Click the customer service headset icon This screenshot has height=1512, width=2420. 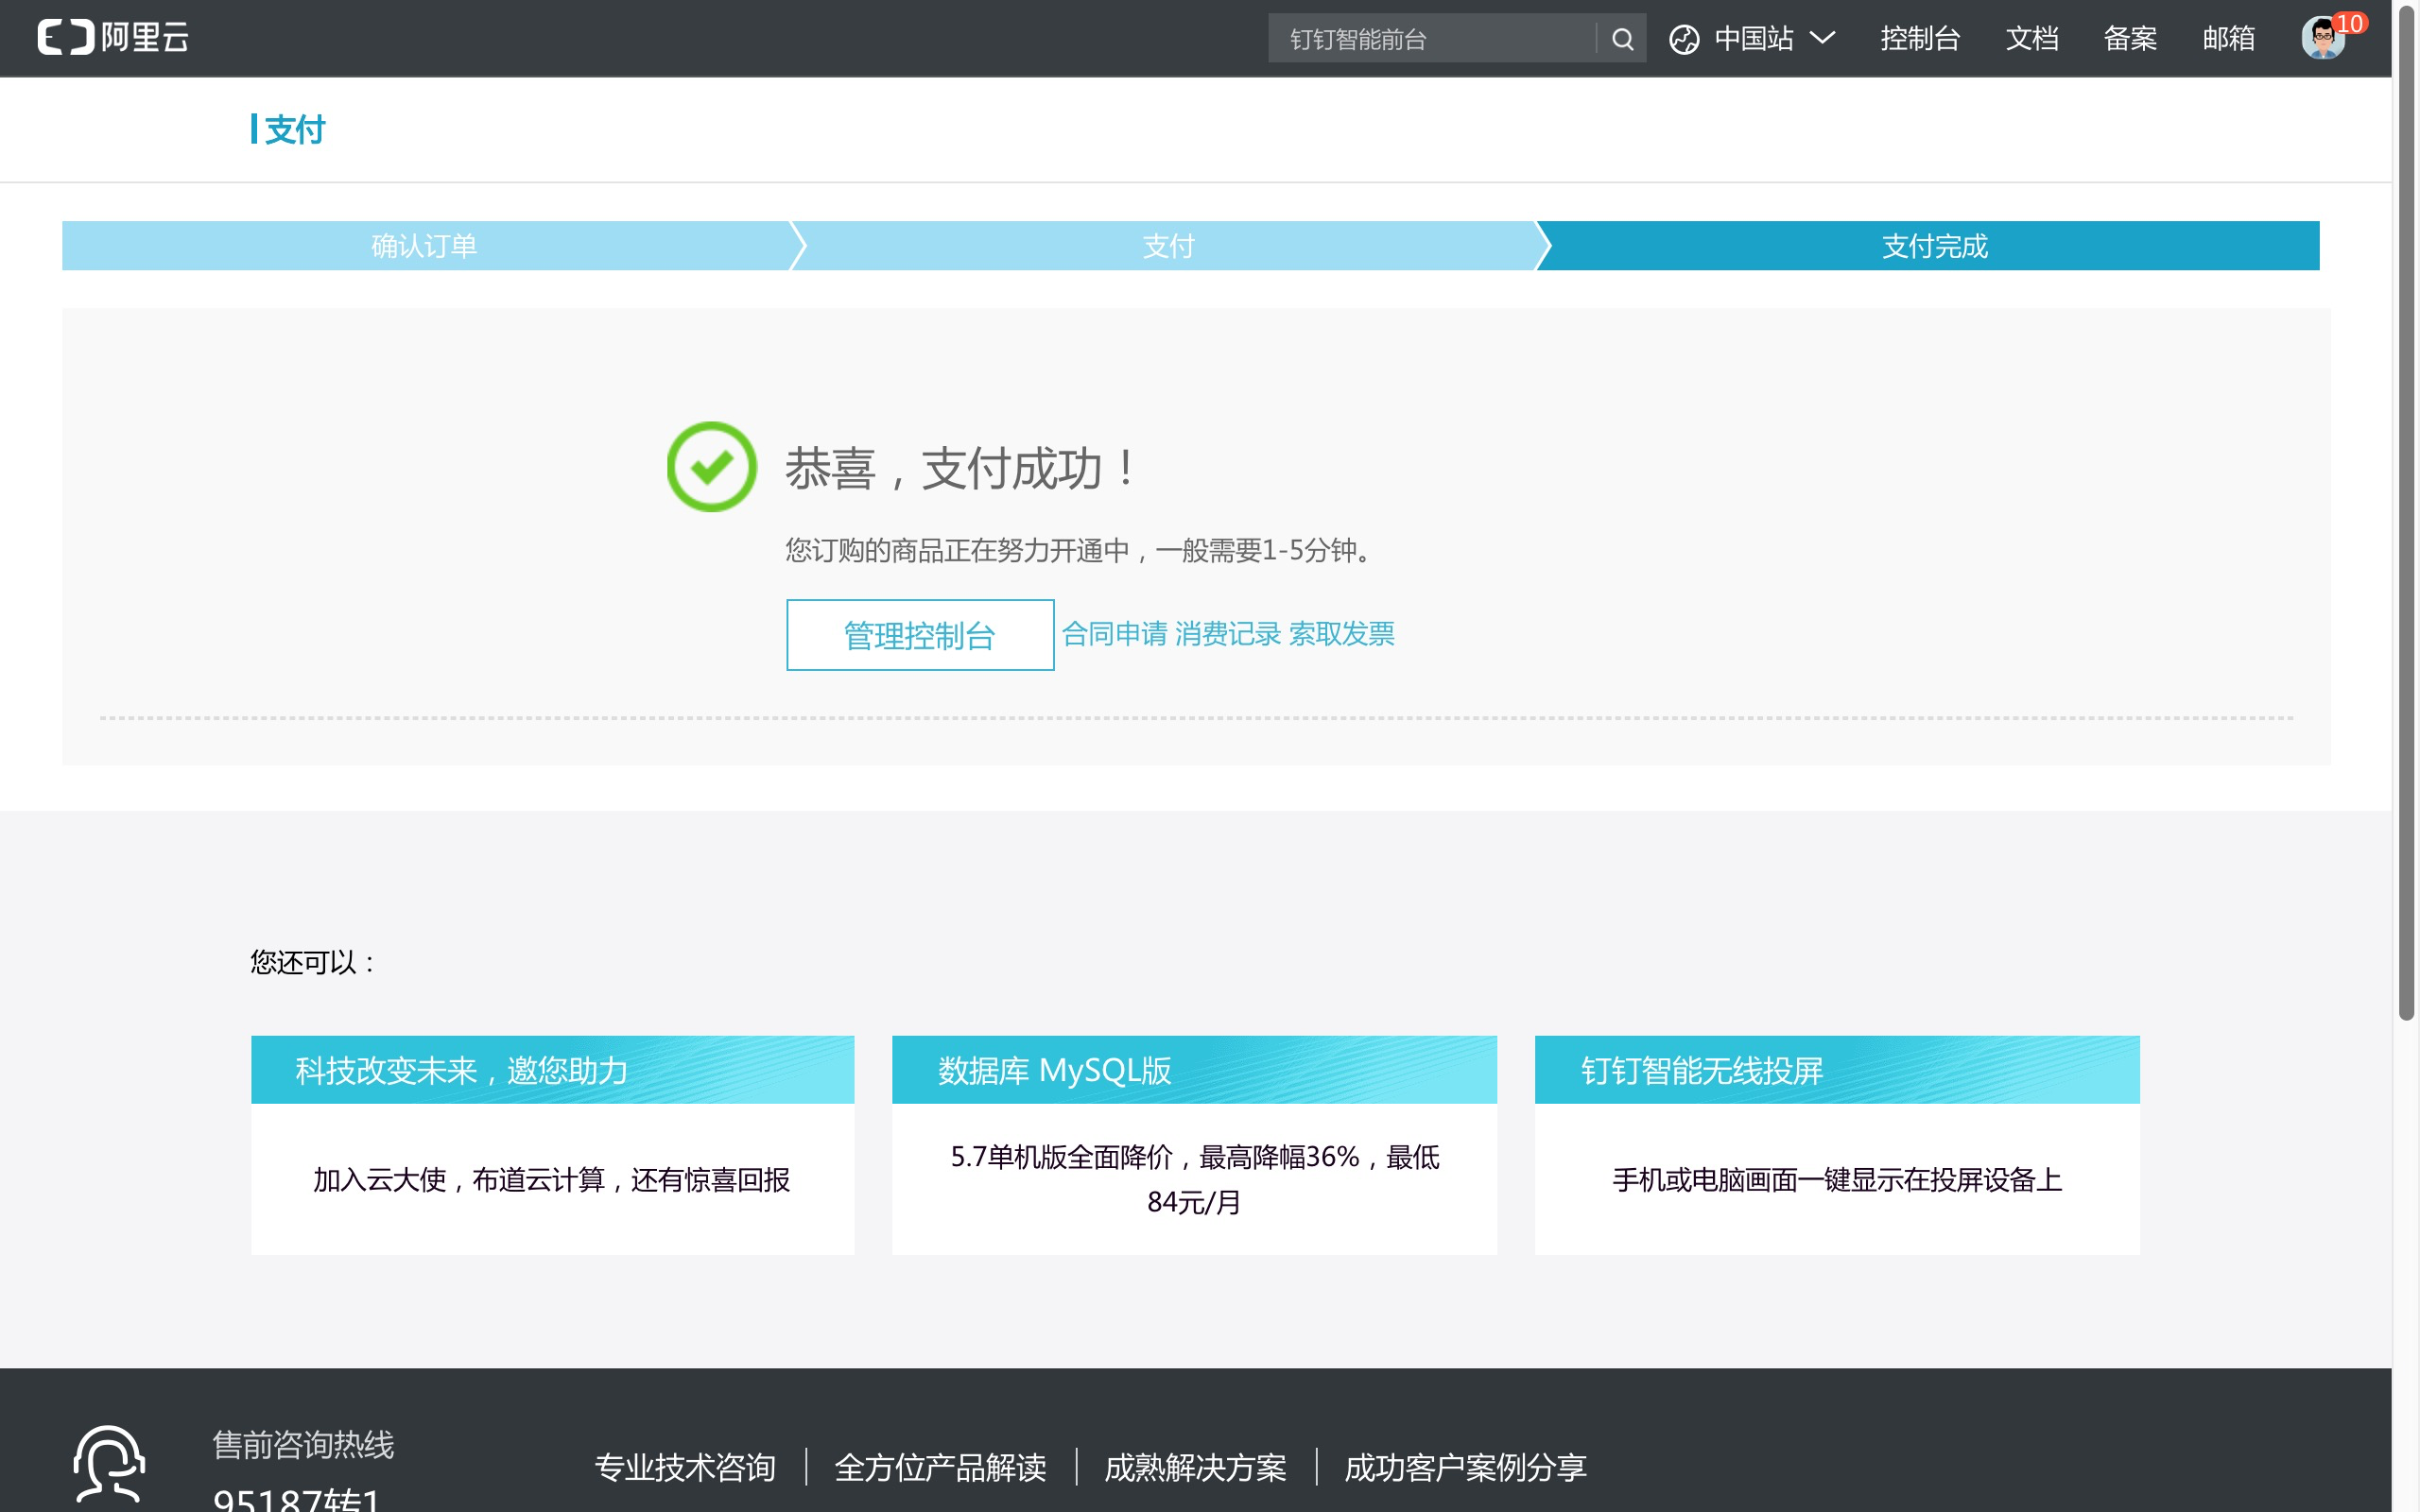pos(109,1465)
